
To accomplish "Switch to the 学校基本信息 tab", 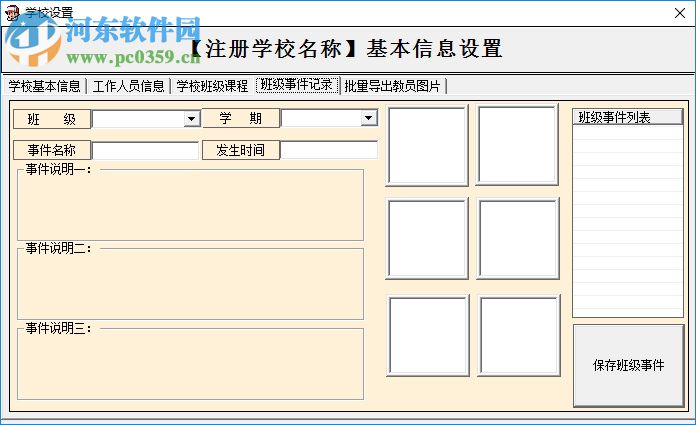I will [44, 86].
